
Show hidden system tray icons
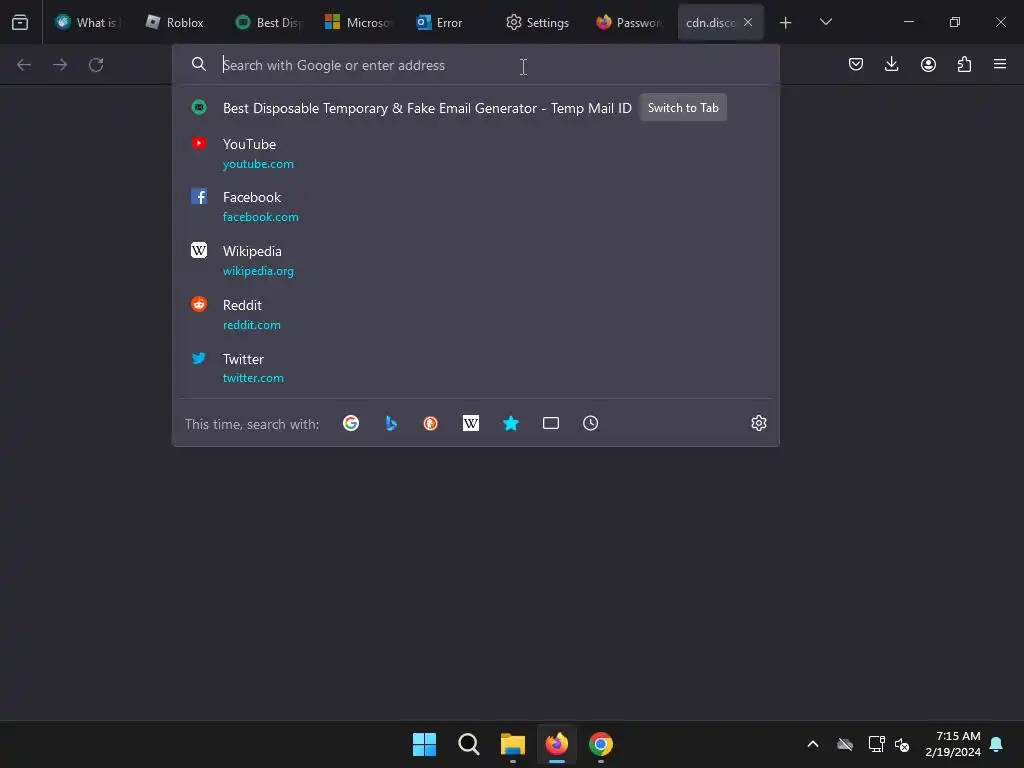point(813,744)
